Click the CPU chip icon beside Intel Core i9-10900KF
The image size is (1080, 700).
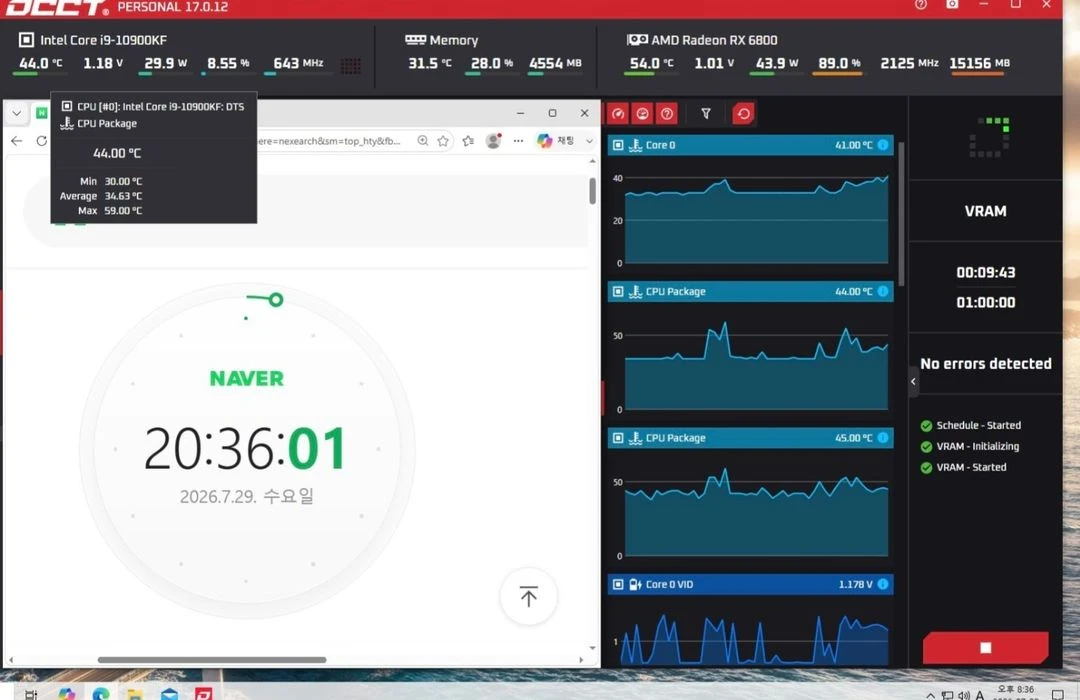pyautogui.click(x=26, y=40)
